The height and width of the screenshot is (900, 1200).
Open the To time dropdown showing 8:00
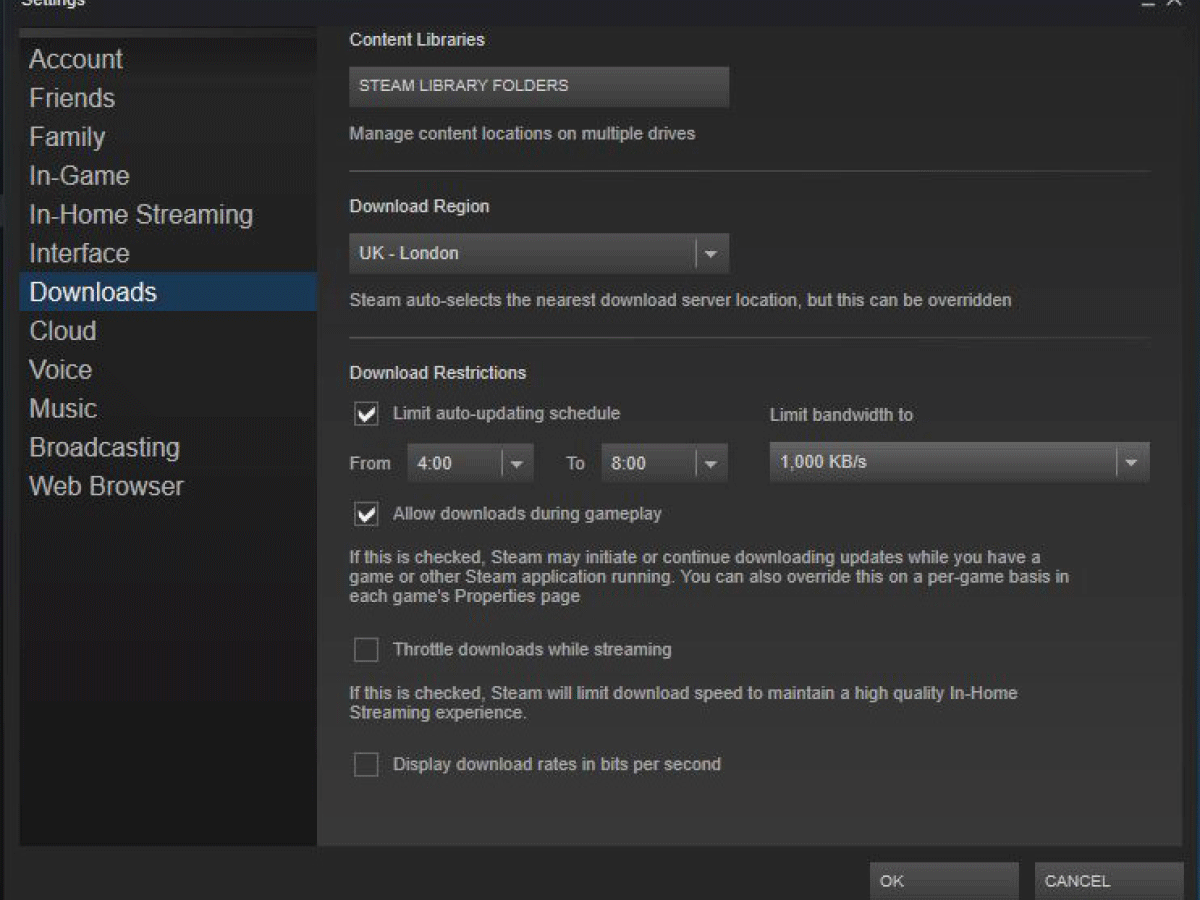click(664, 463)
